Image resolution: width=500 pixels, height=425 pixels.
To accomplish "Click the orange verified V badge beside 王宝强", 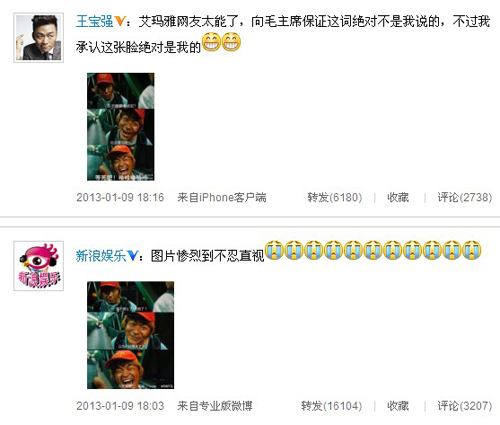I will click(120, 21).
